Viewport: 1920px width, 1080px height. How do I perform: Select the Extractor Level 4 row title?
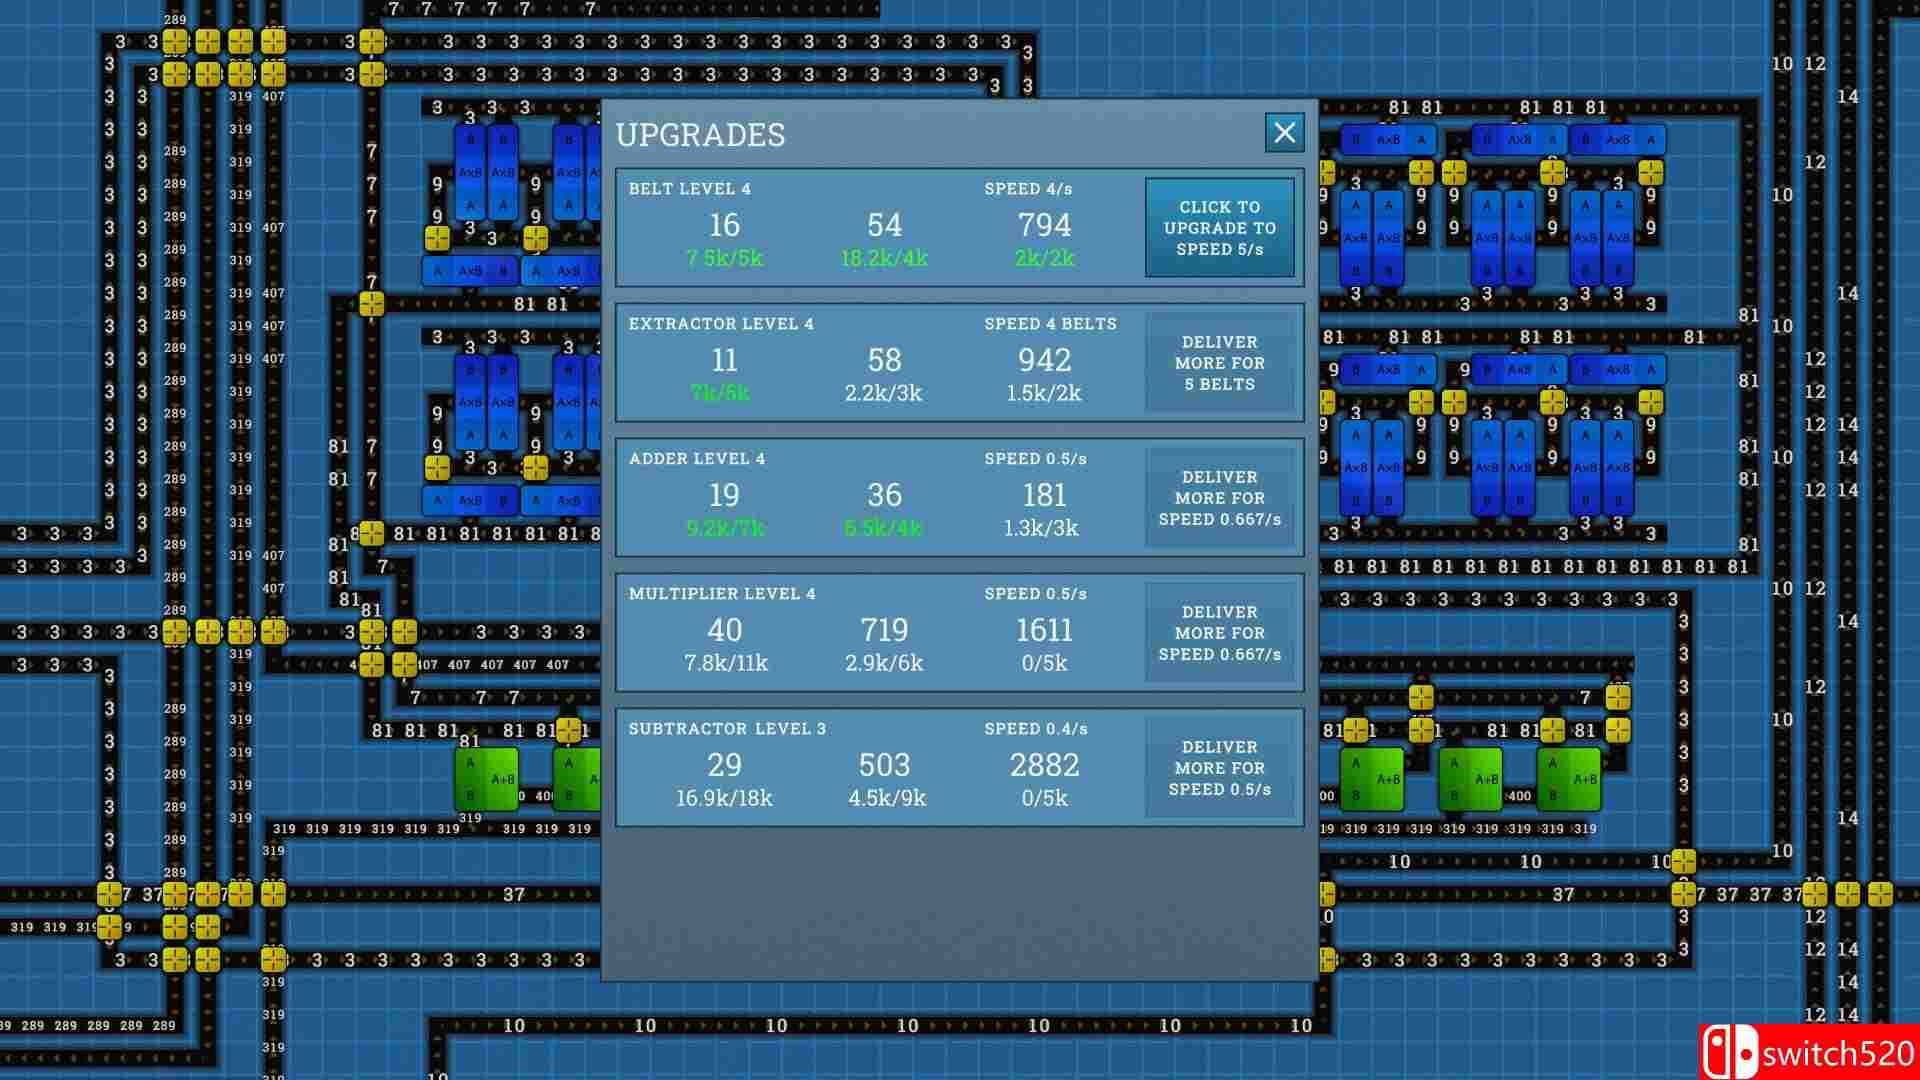pyautogui.click(x=721, y=324)
